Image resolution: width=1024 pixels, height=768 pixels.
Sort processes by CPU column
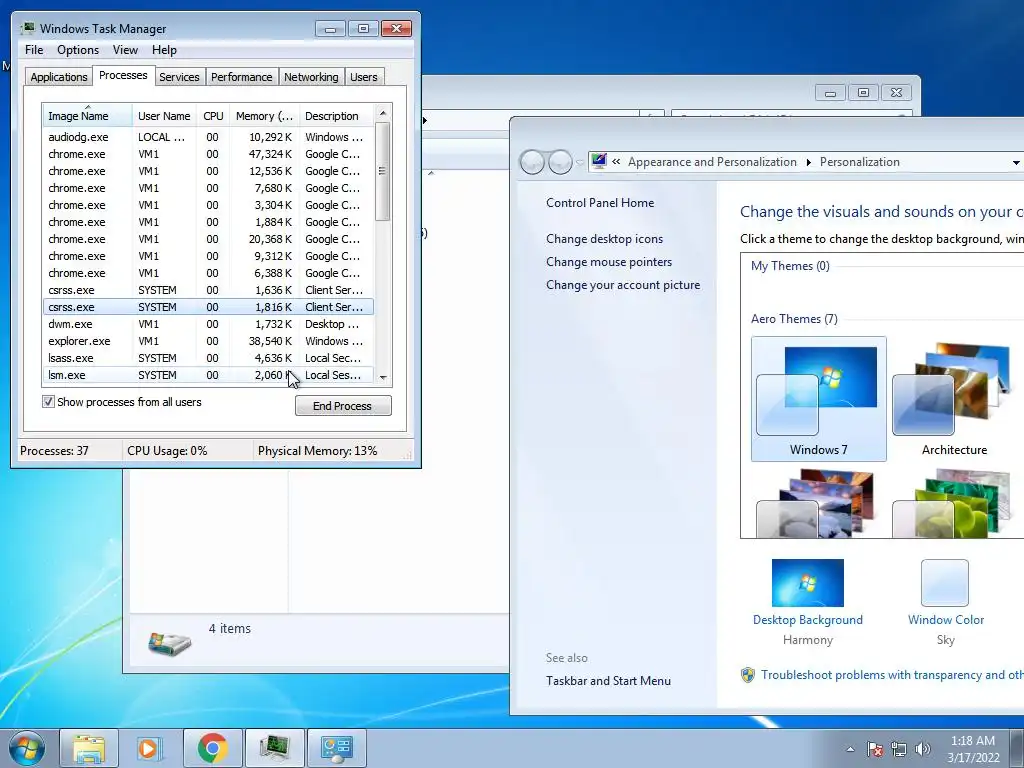click(213, 116)
